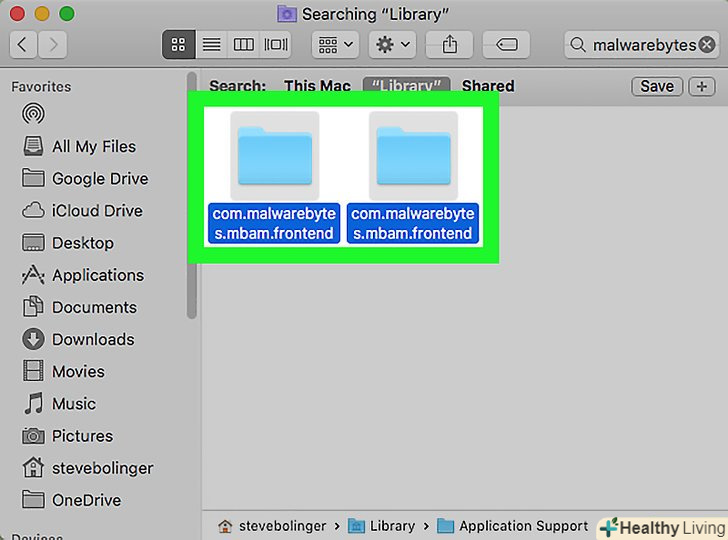
Task: Open All My Files in sidebar
Action: point(79,146)
